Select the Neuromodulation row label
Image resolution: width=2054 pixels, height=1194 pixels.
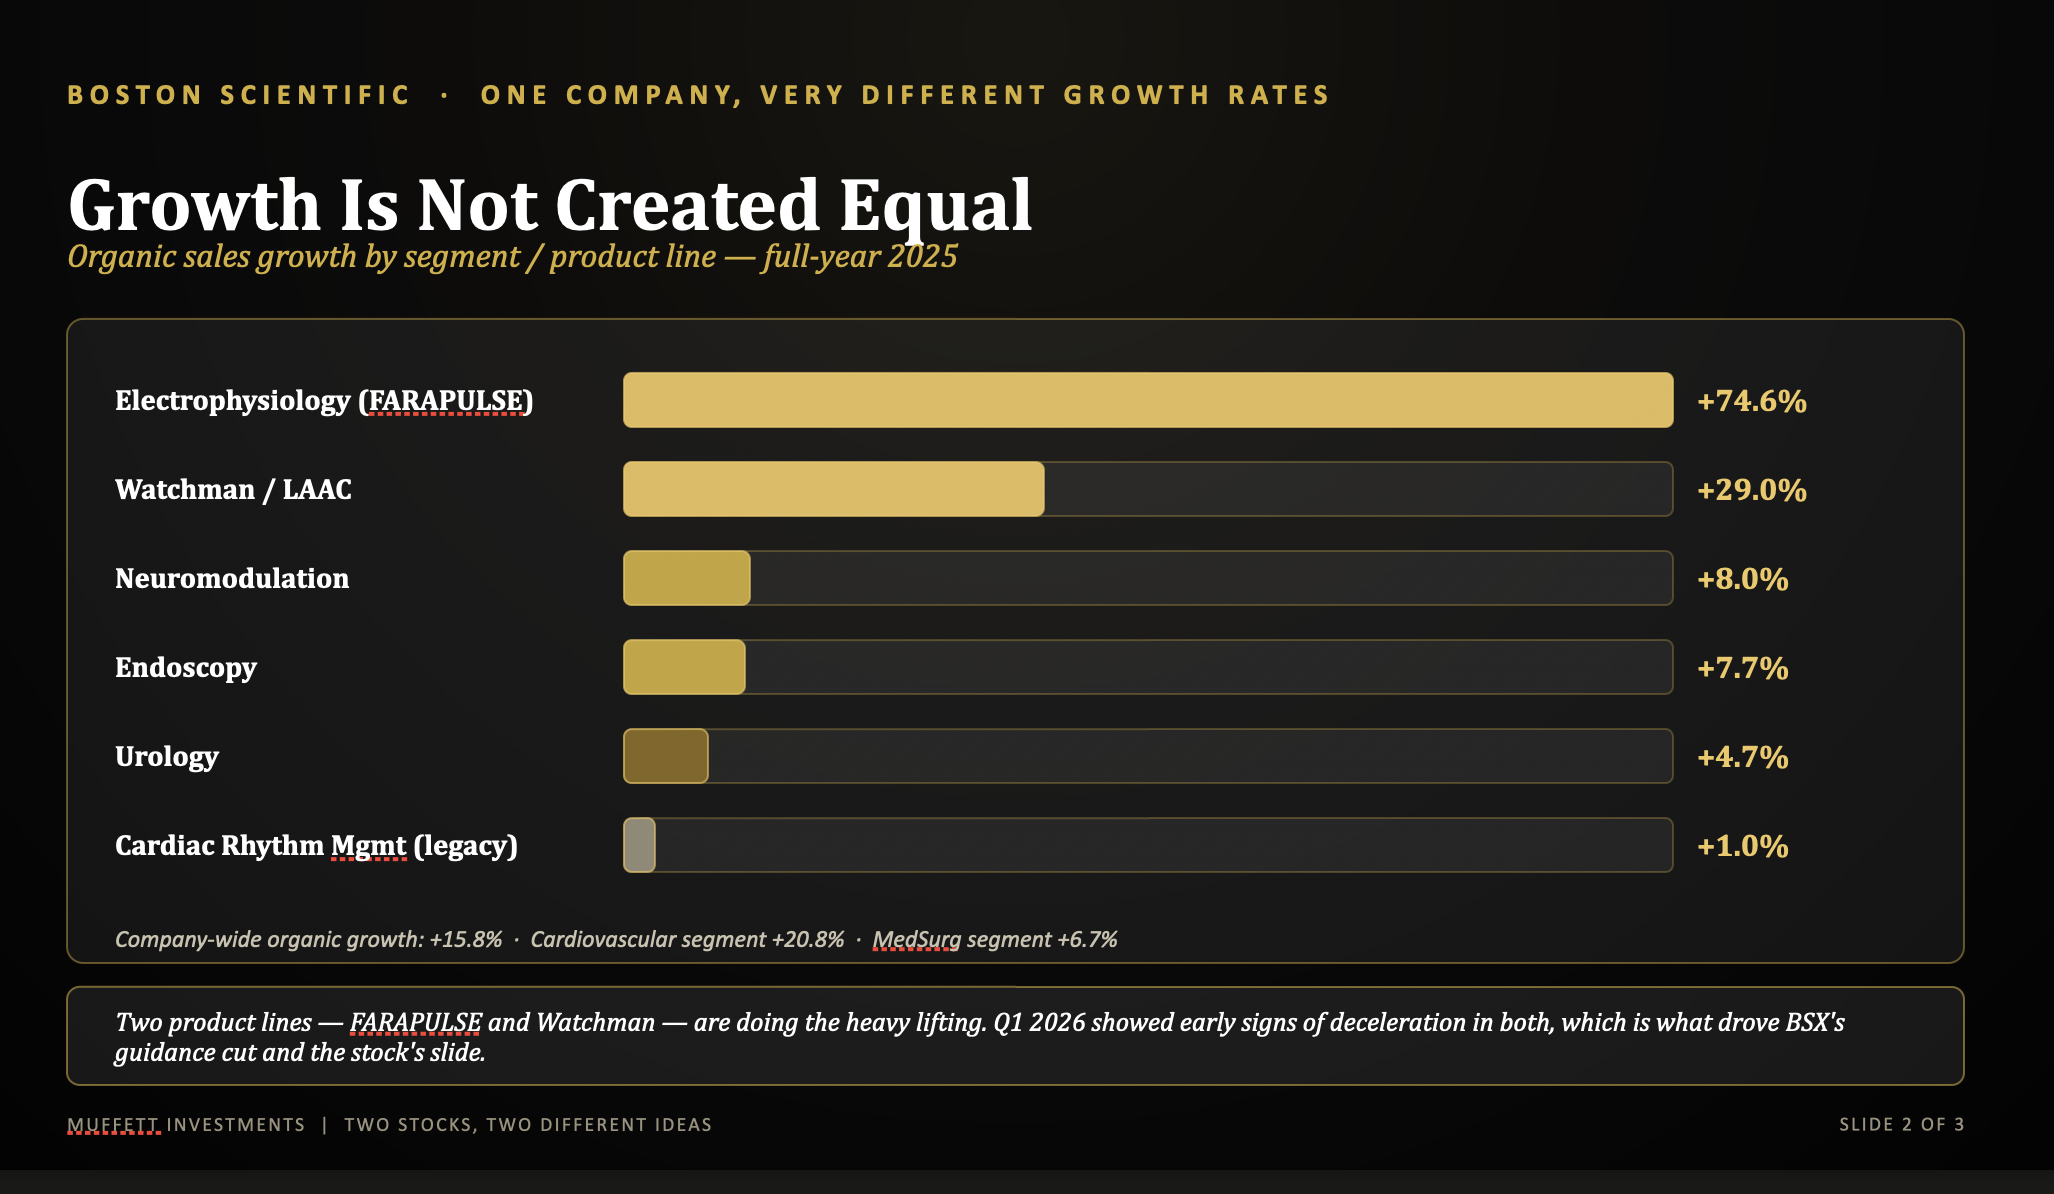coord(232,578)
